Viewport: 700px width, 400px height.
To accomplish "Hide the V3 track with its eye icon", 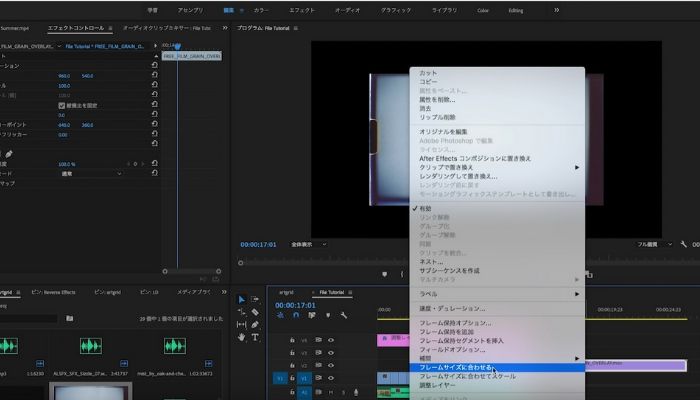I will pyautogui.click(x=331, y=353).
